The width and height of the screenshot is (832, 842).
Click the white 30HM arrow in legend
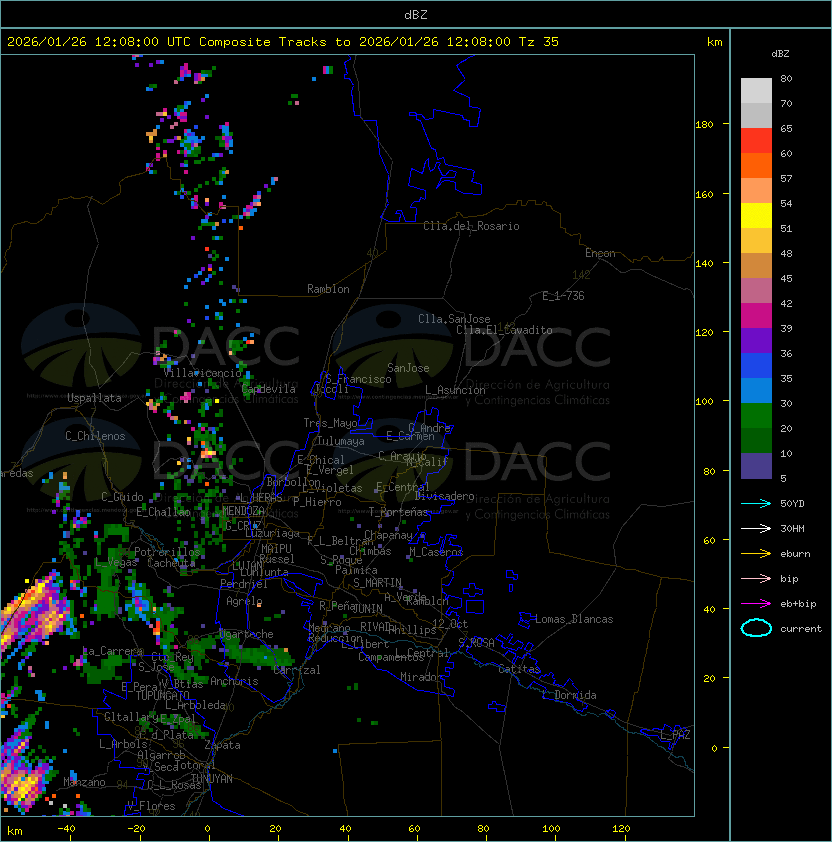[756, 528]
